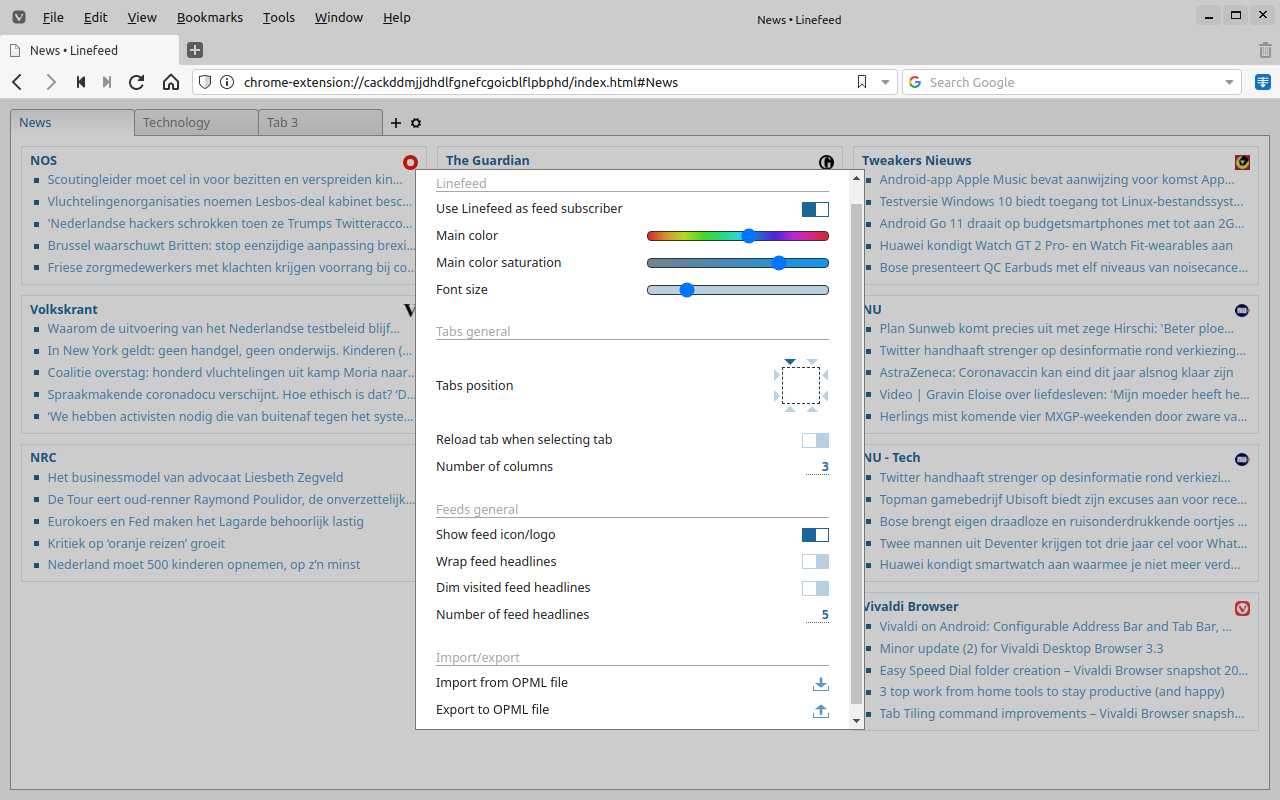The image size is (1280, 800).
Task: Click the rewind history button
Action: (80, 82)
